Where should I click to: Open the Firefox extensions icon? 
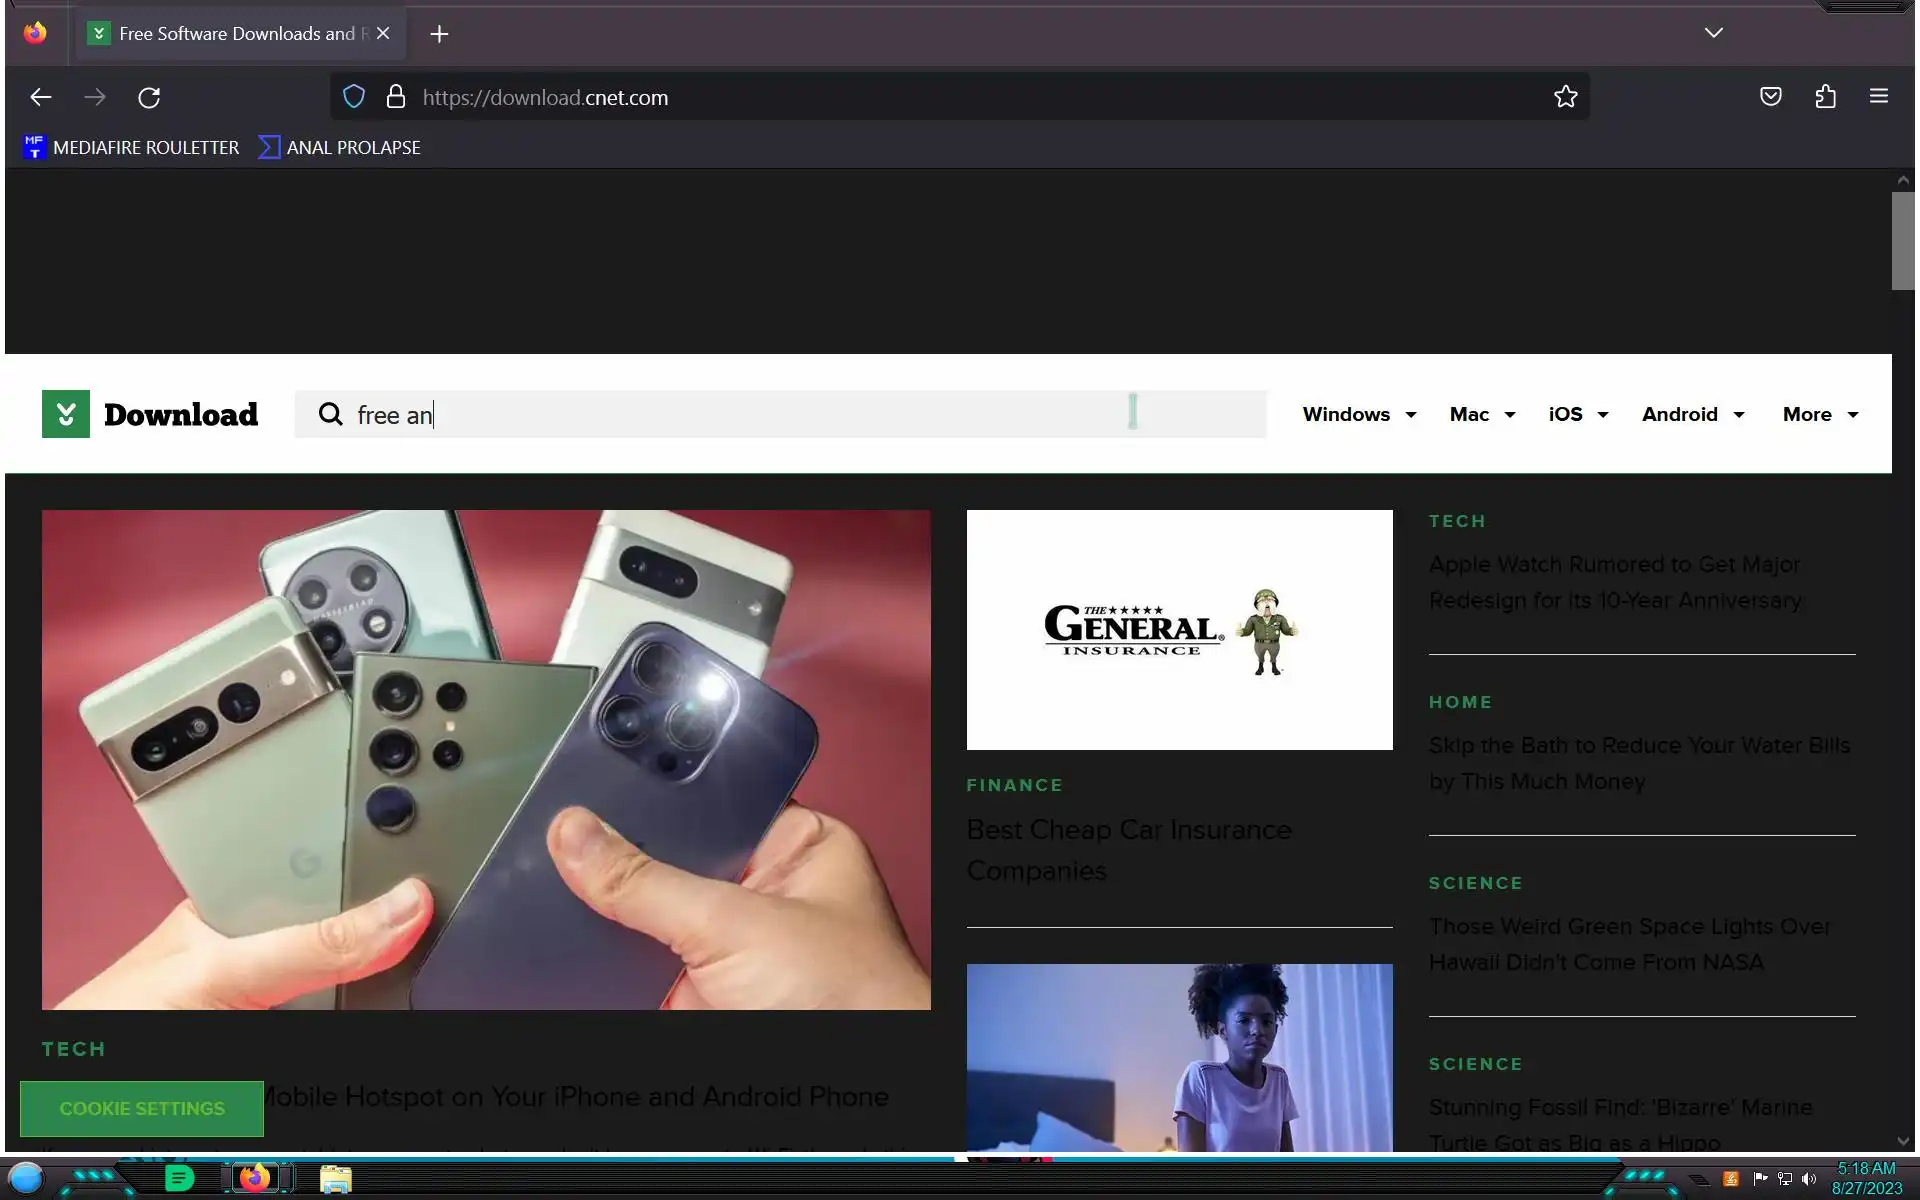click(1825, 97)
